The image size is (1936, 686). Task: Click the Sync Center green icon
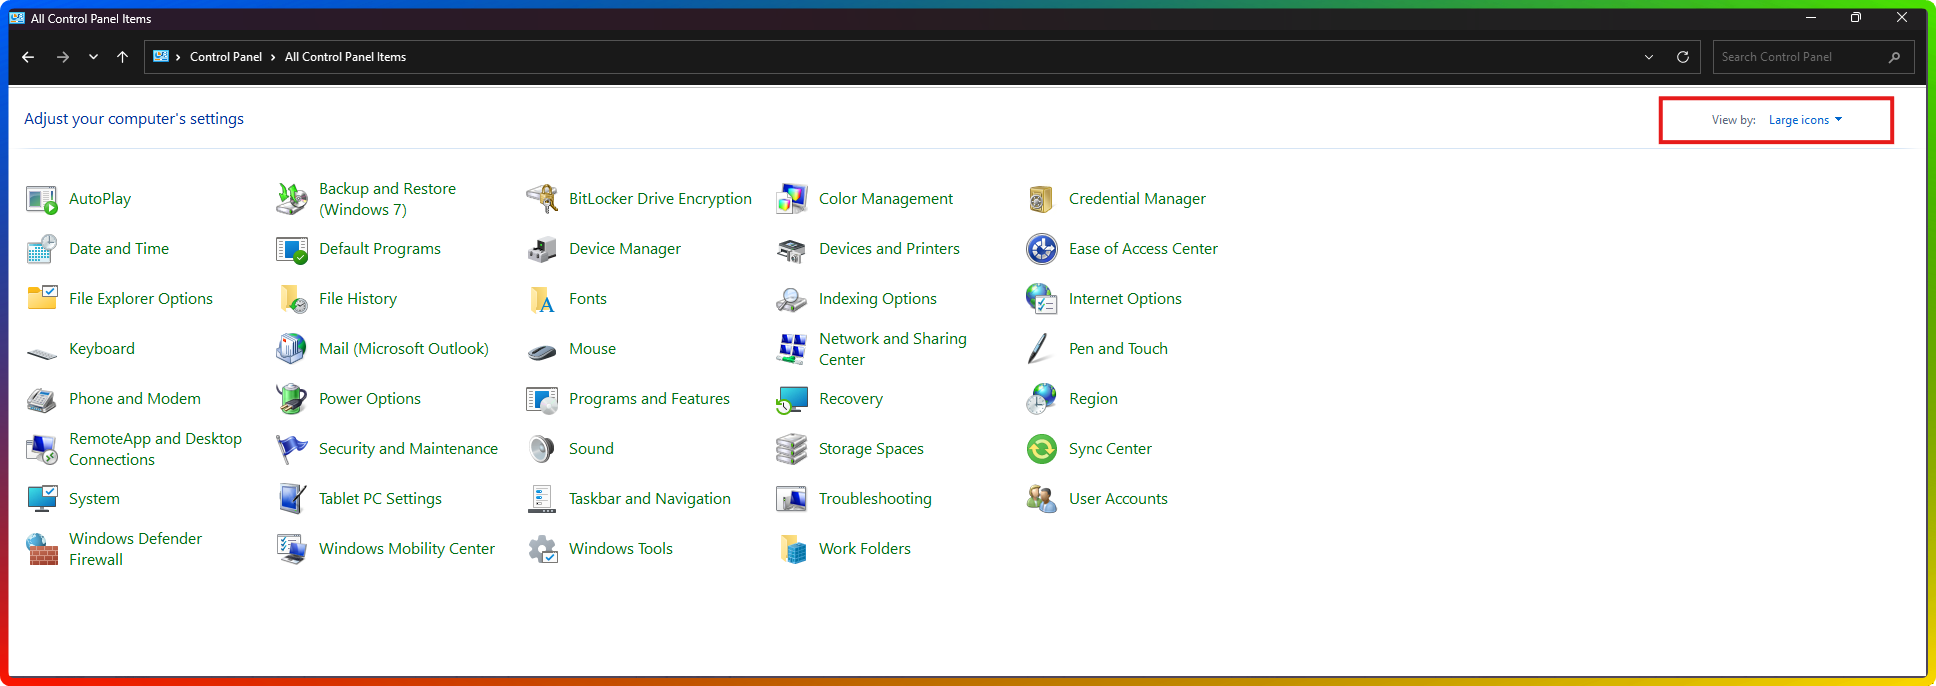click(x=1042, y=449)
